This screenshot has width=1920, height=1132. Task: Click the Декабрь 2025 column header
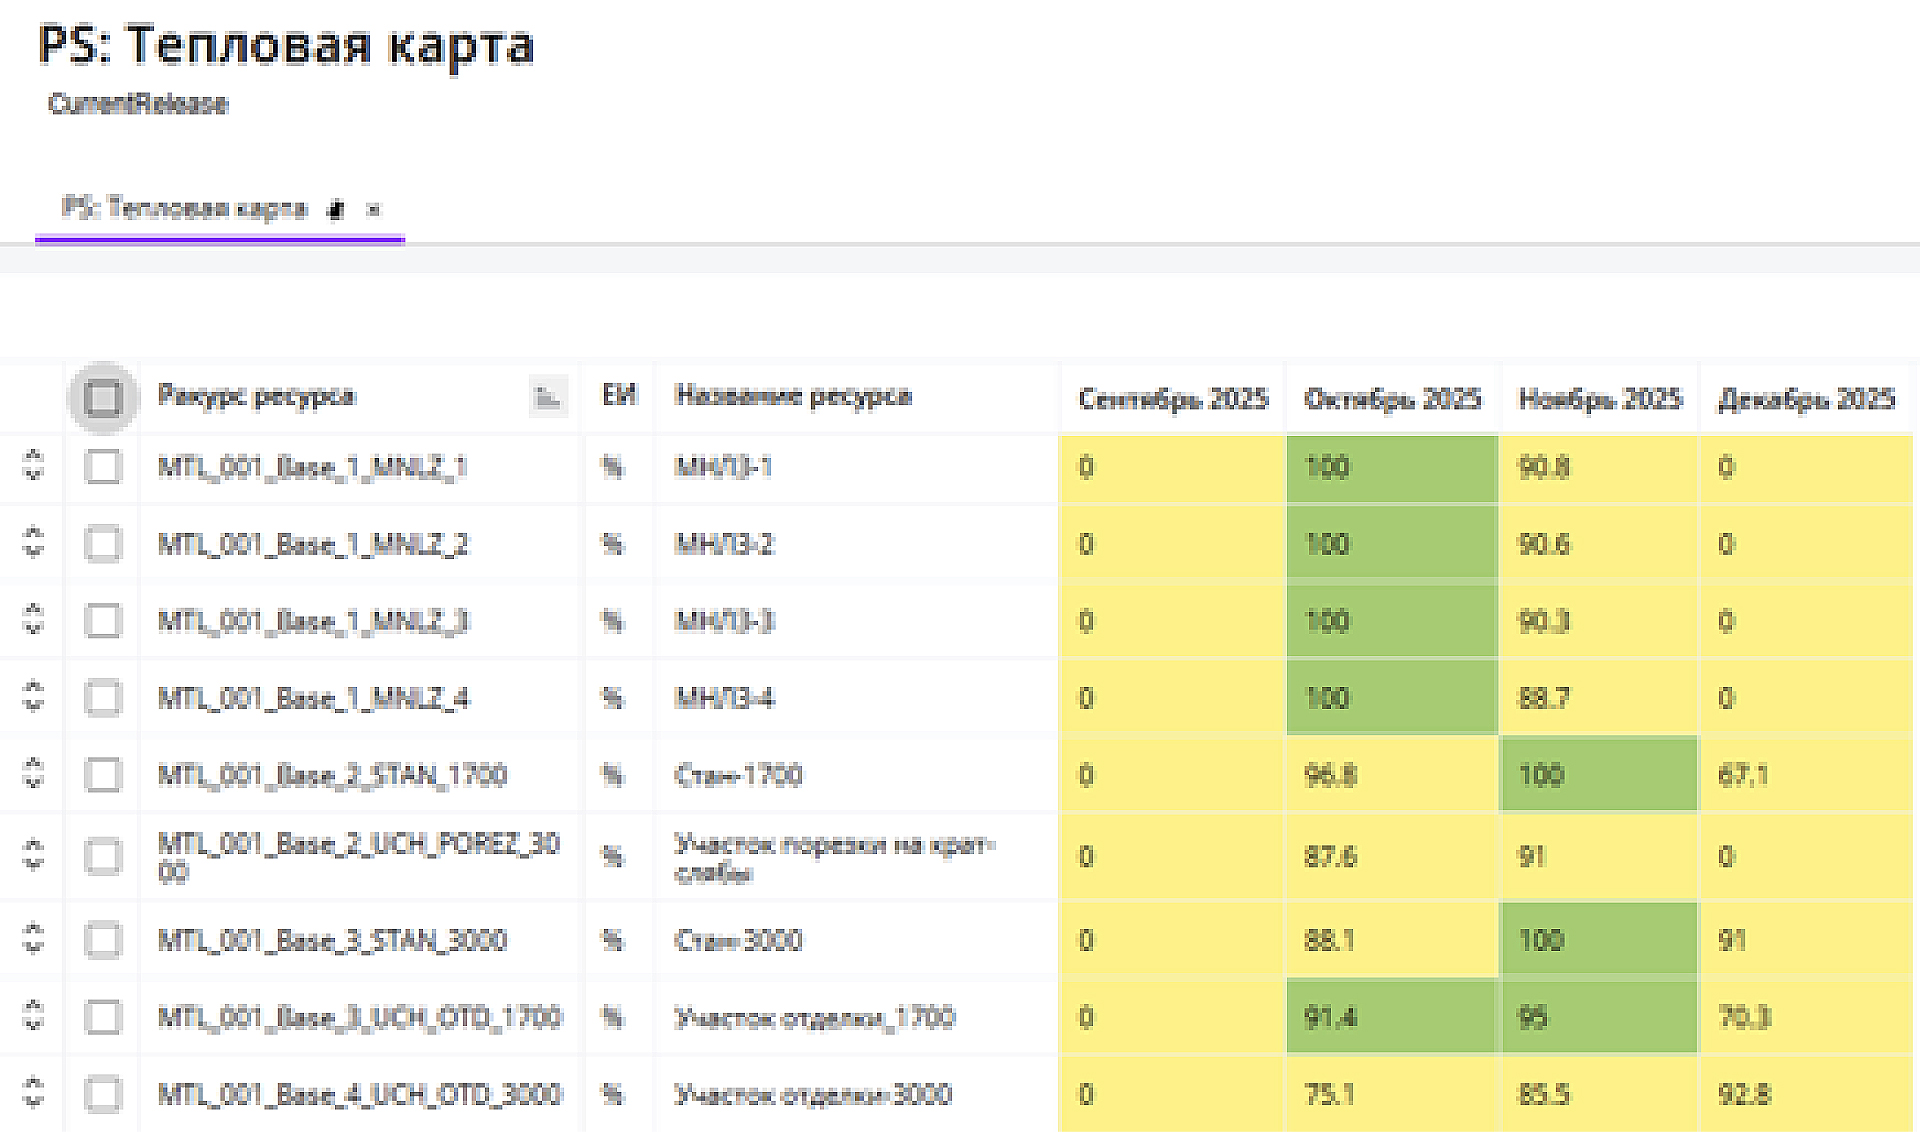1805,398
